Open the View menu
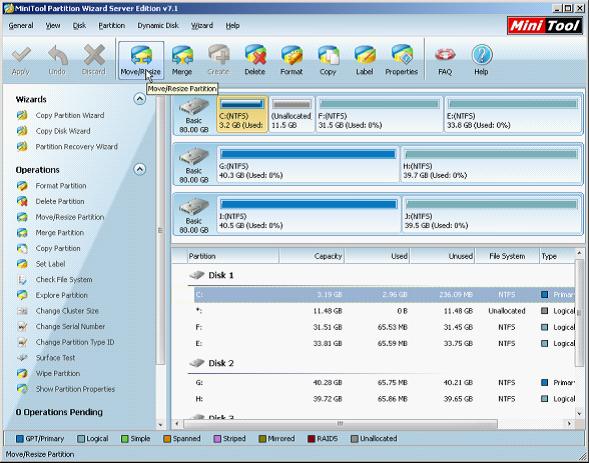The width and height of the screenshot is (589, 463). coord(53,26)
